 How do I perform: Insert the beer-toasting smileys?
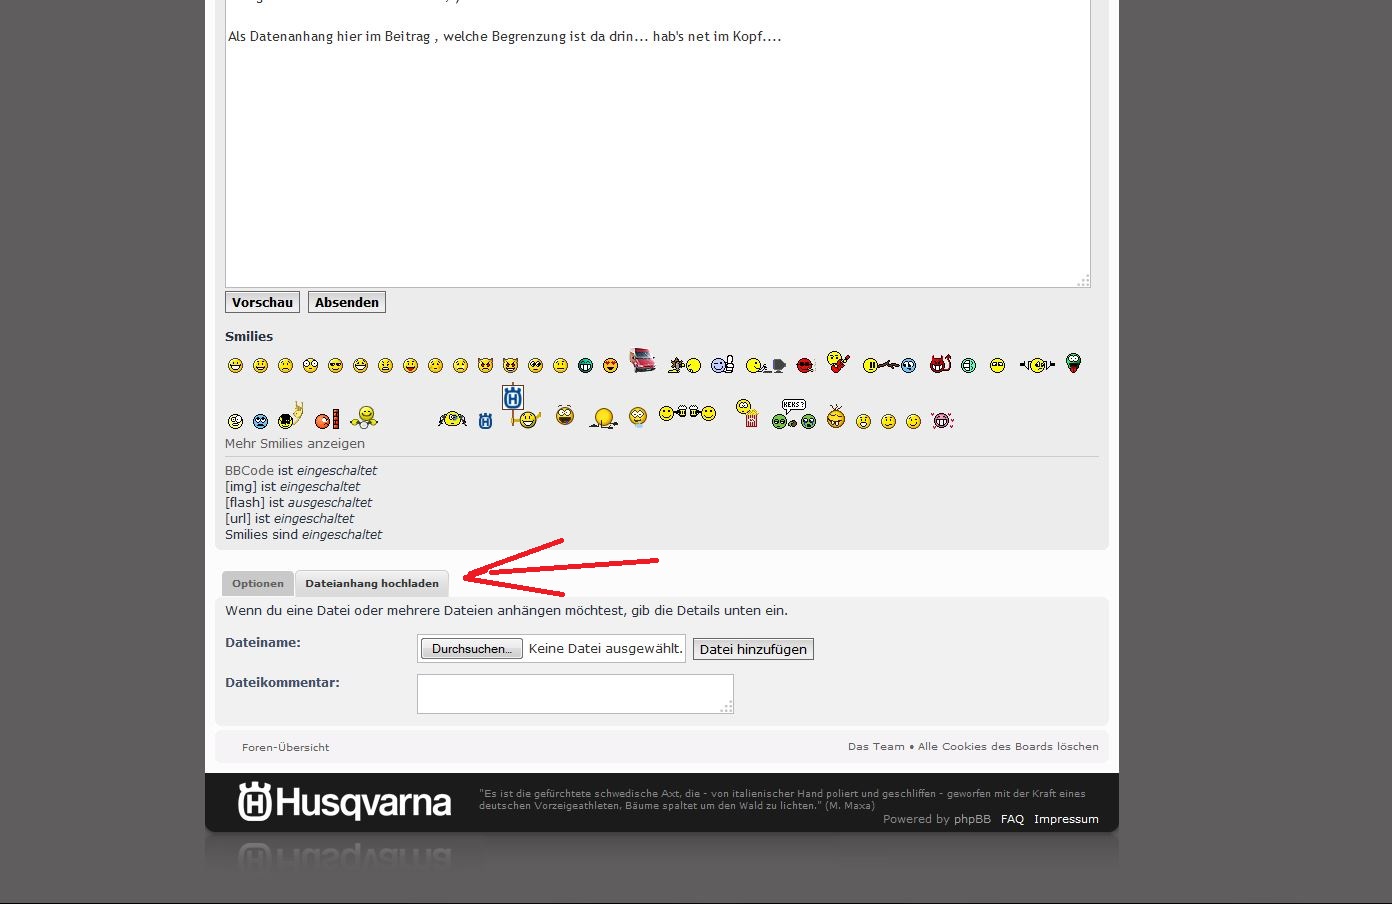click(687, 413)
